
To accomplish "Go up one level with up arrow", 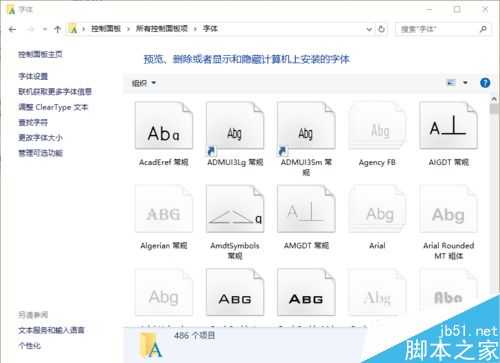I will 57,29.
